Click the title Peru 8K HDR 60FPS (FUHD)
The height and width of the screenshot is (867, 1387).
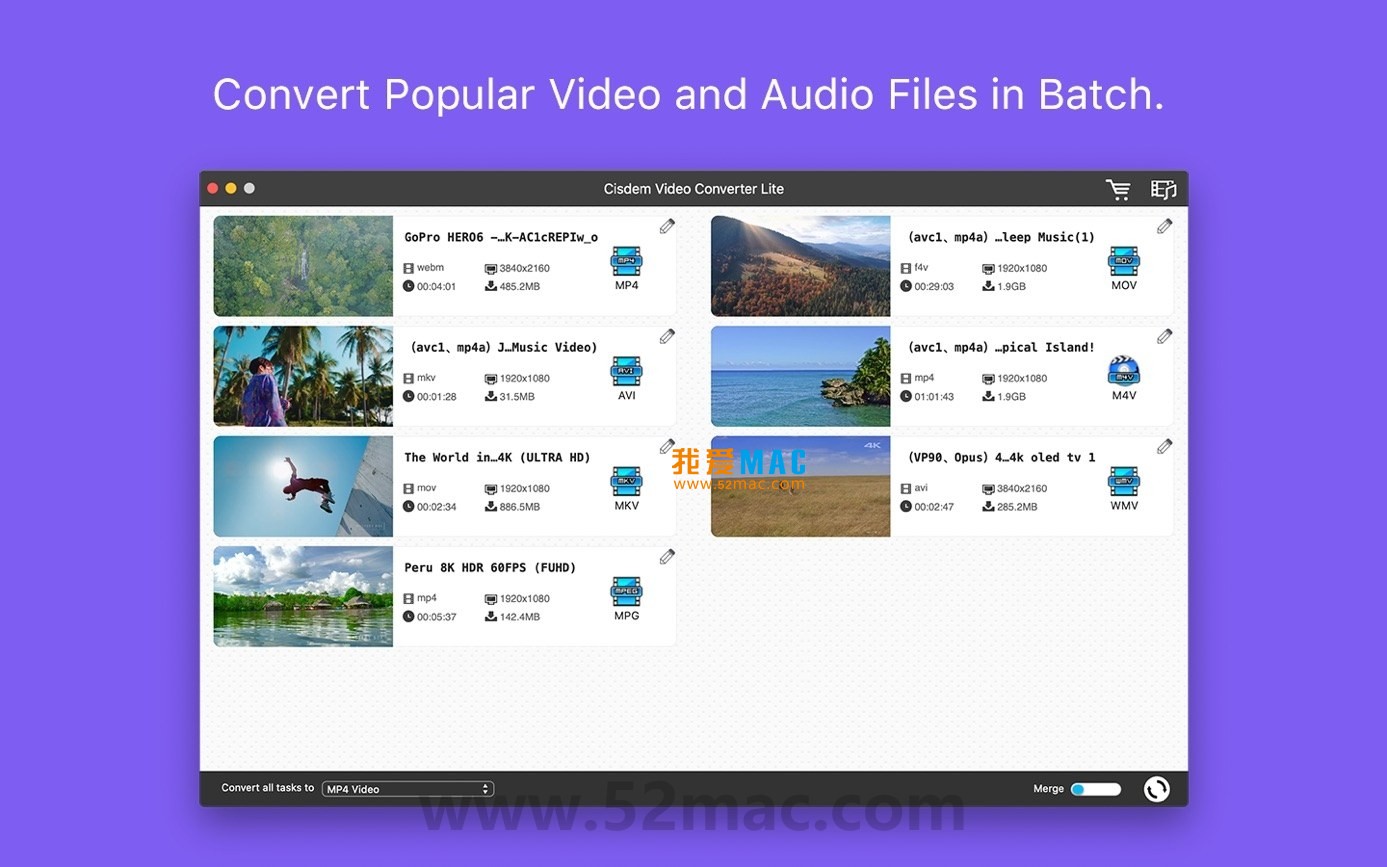coord(490,567)
